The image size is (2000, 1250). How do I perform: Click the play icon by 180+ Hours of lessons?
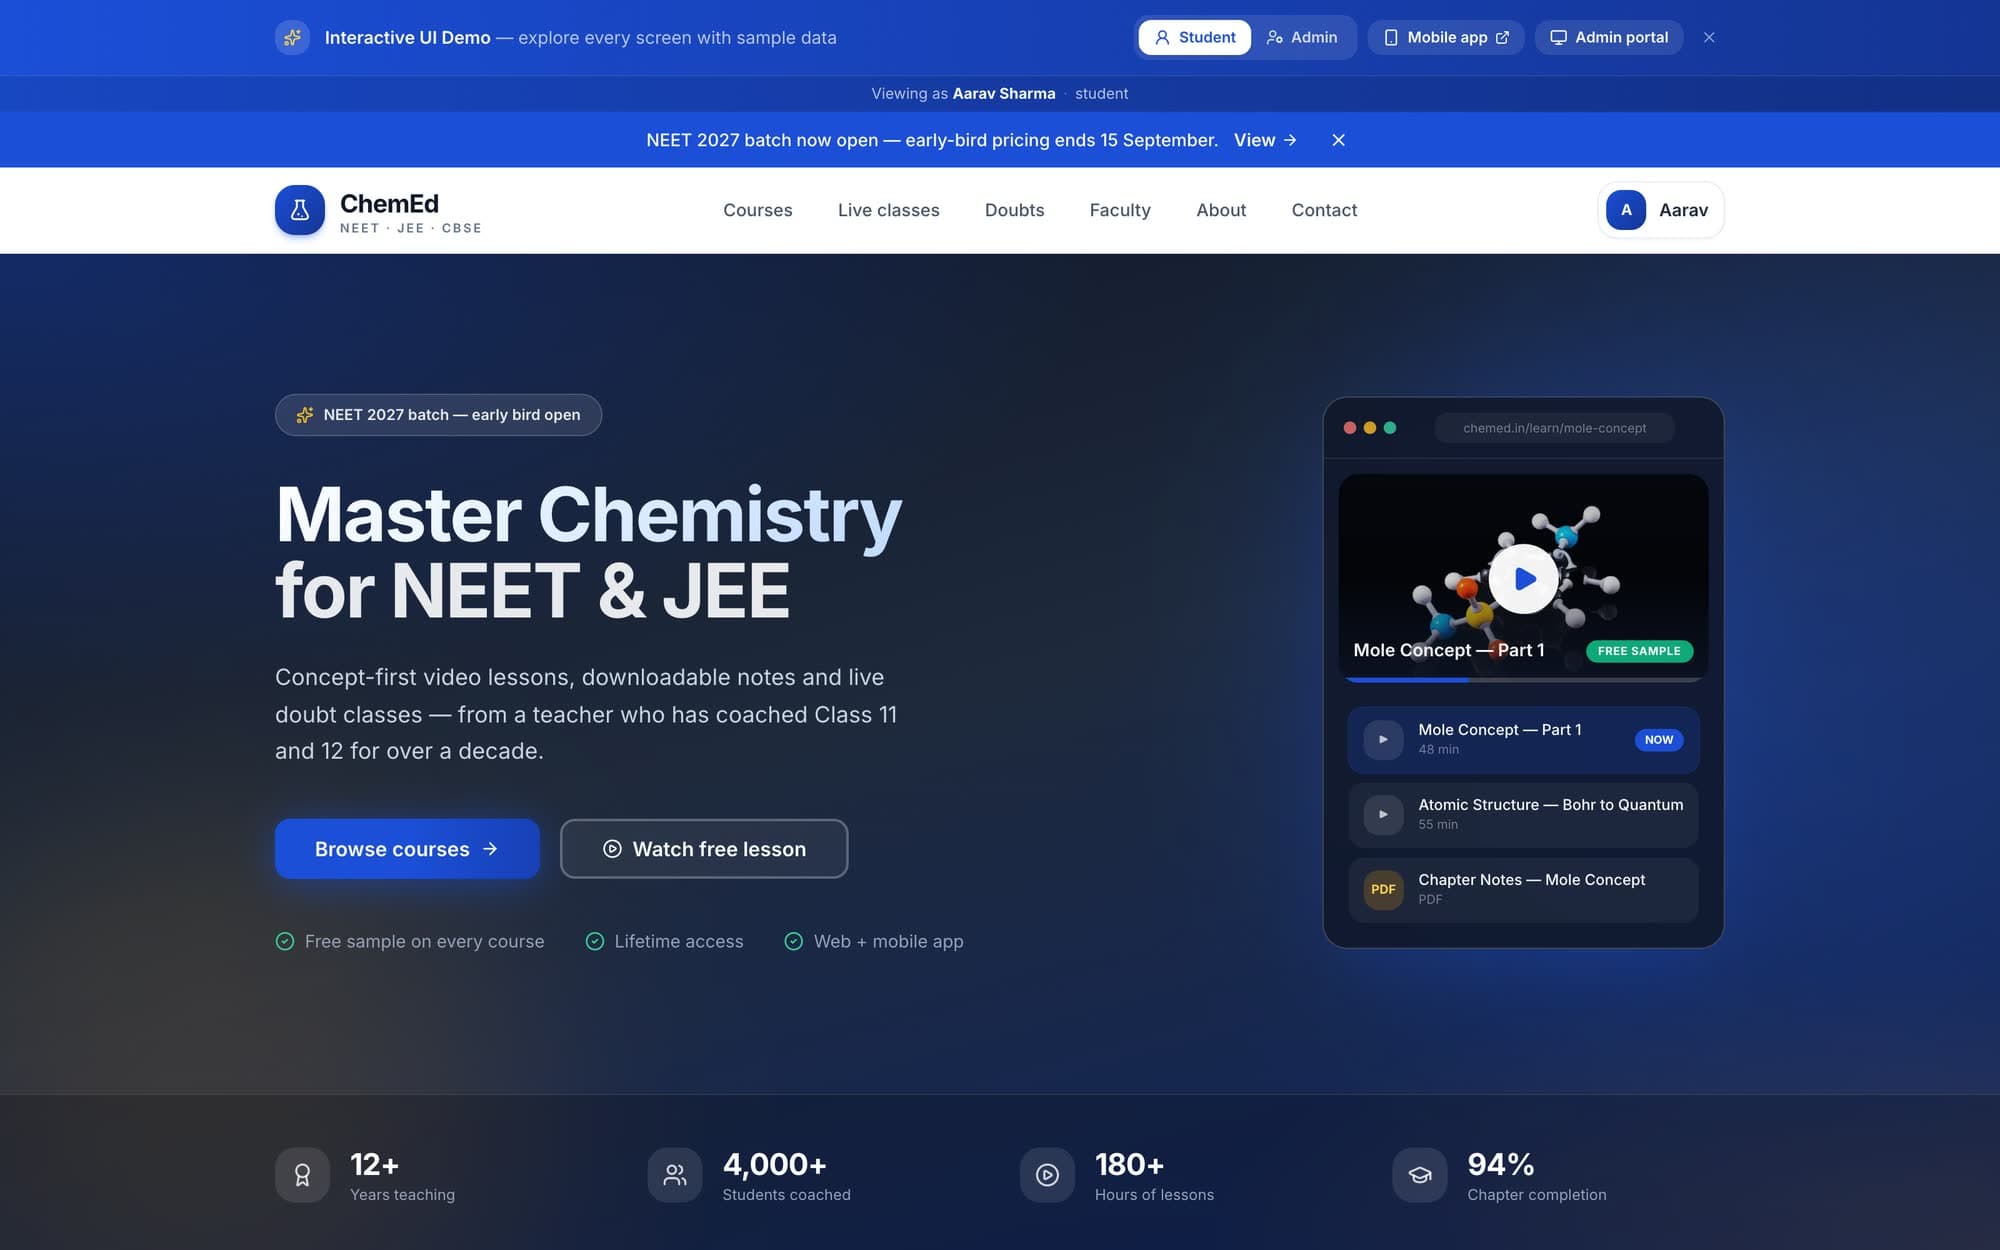point(1047,1175)
